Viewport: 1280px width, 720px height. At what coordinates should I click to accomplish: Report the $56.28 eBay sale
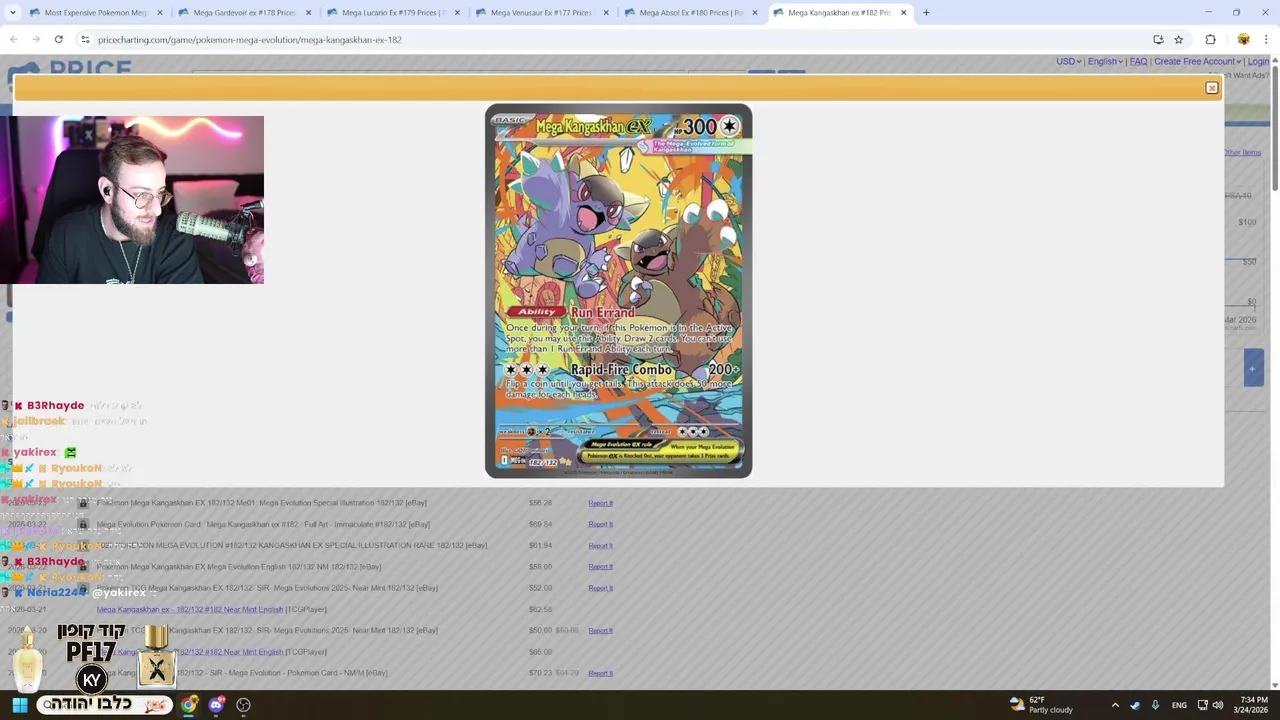click(600, 503)
